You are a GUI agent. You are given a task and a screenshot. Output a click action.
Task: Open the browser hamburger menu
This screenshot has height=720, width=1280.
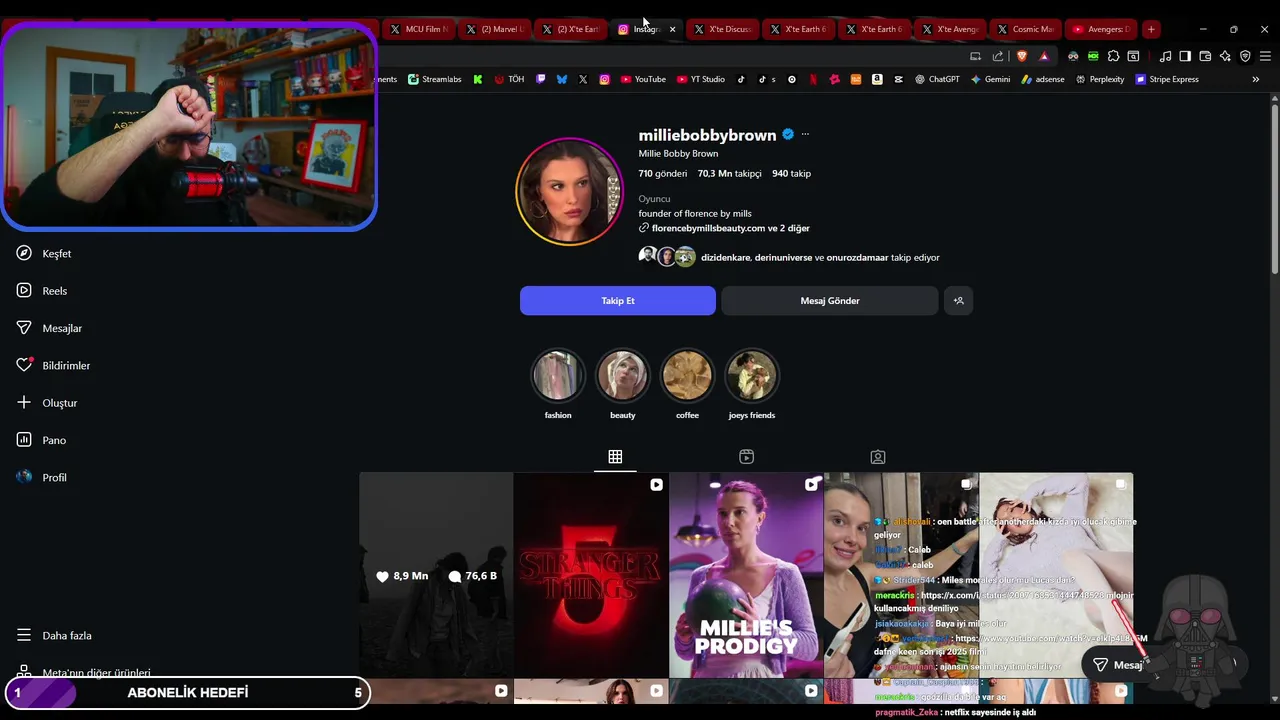click(1265, 56)
